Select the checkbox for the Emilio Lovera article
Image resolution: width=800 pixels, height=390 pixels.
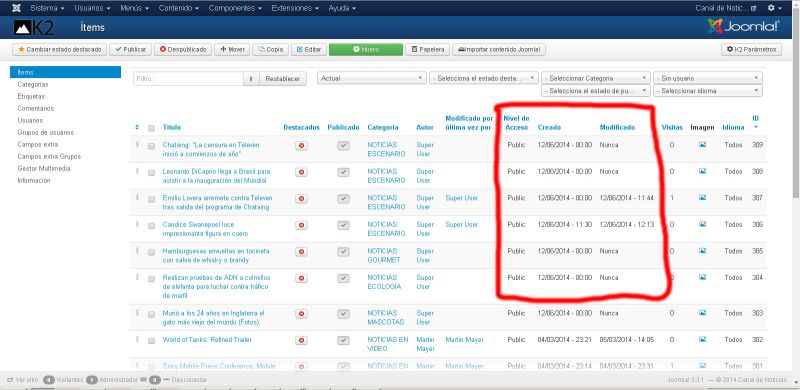(x=152, y=199)
